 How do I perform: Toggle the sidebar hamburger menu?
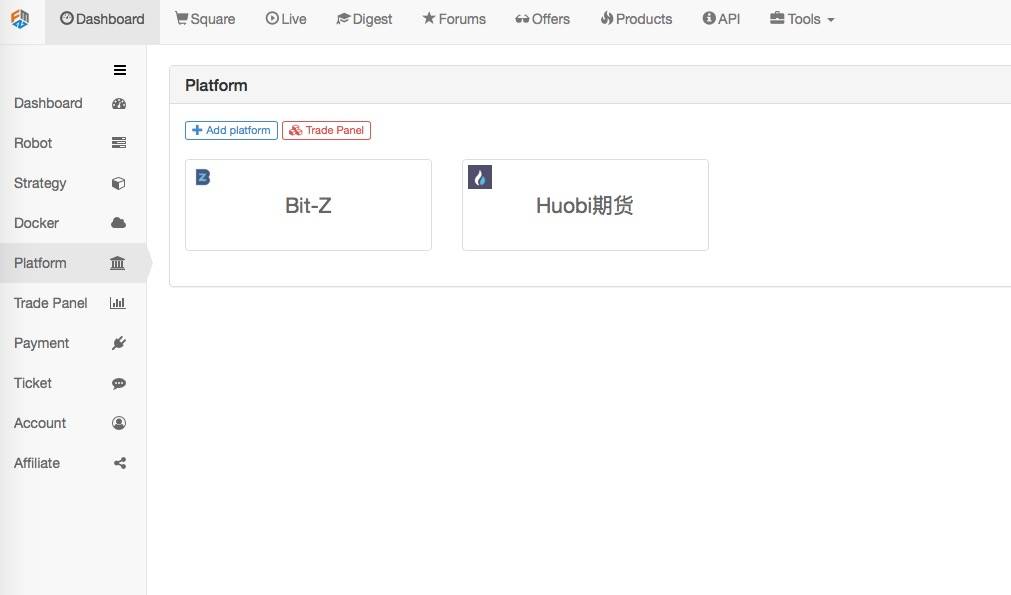[x=120, y=70]
